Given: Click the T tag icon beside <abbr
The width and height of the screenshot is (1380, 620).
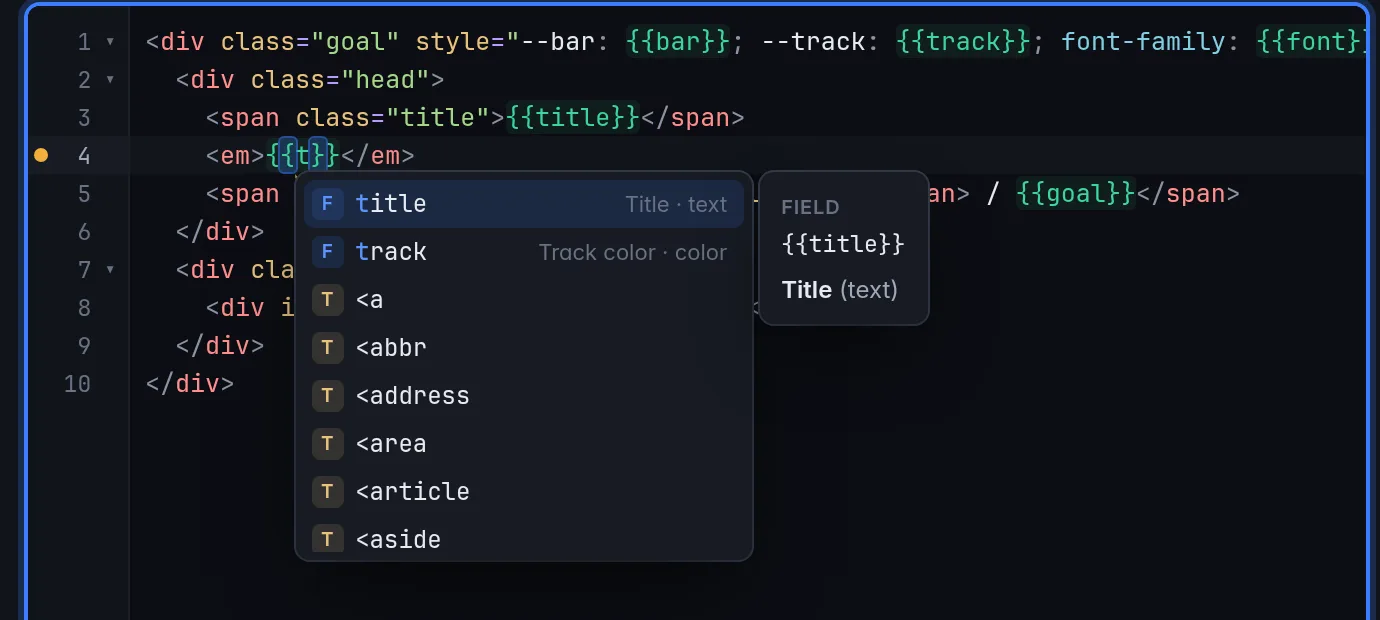Looking at the screenshot, I should [327, 348].
